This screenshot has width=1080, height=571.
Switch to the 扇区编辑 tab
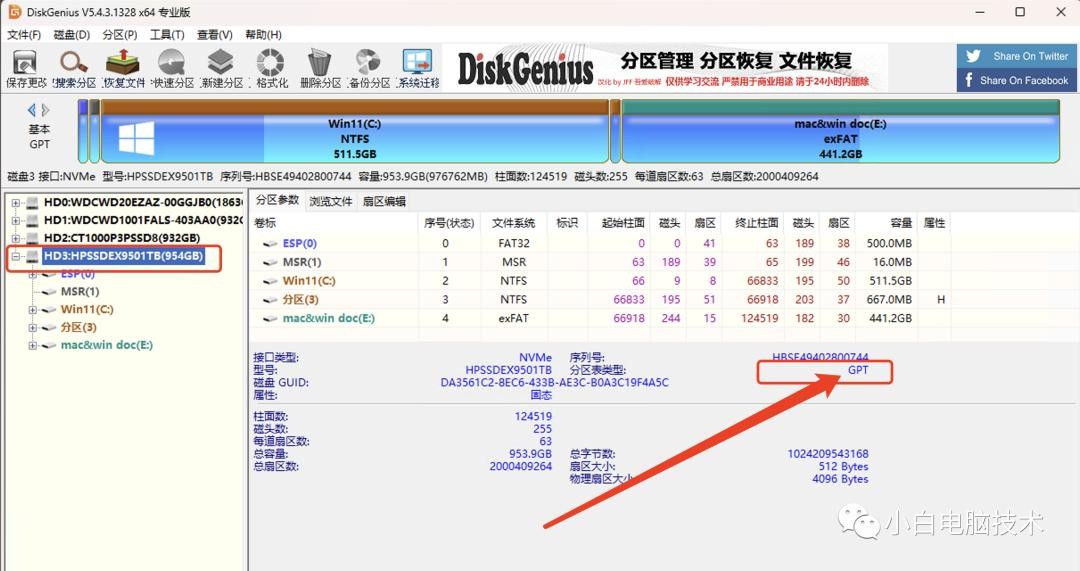coord(384,201)
